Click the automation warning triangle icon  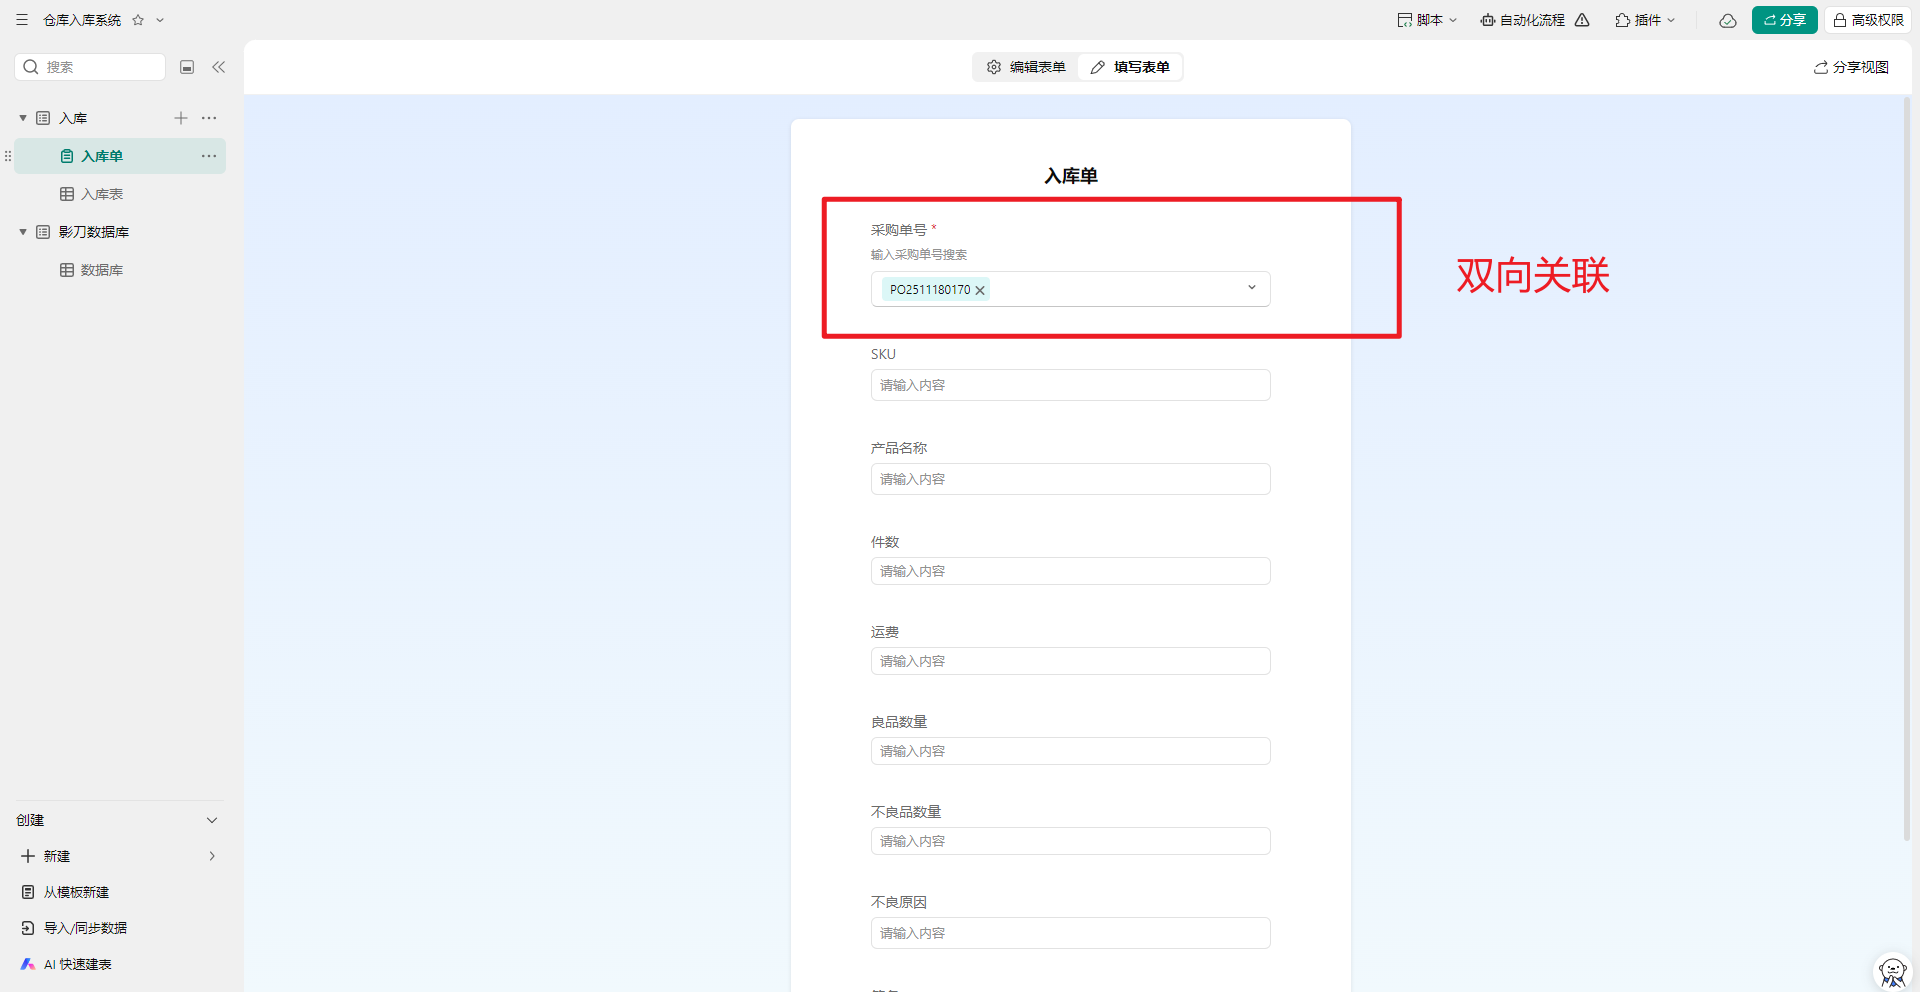(1582, 20)
